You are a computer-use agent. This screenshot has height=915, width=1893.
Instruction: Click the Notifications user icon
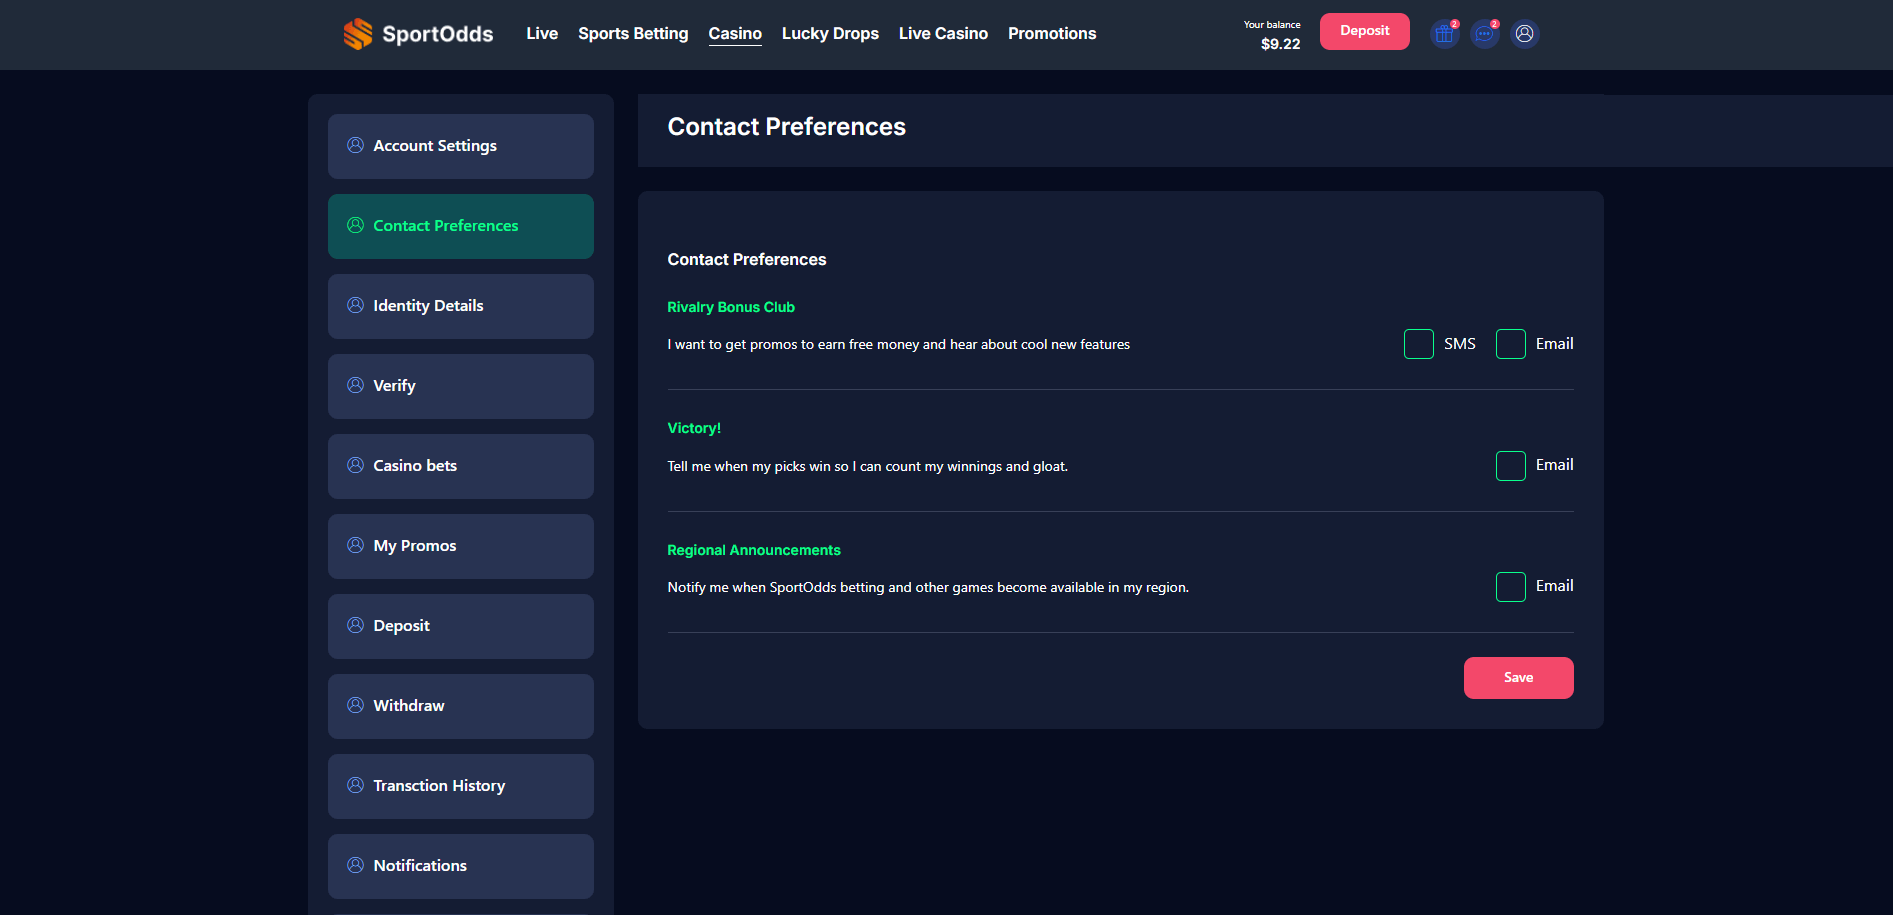[x=355, y=865]
